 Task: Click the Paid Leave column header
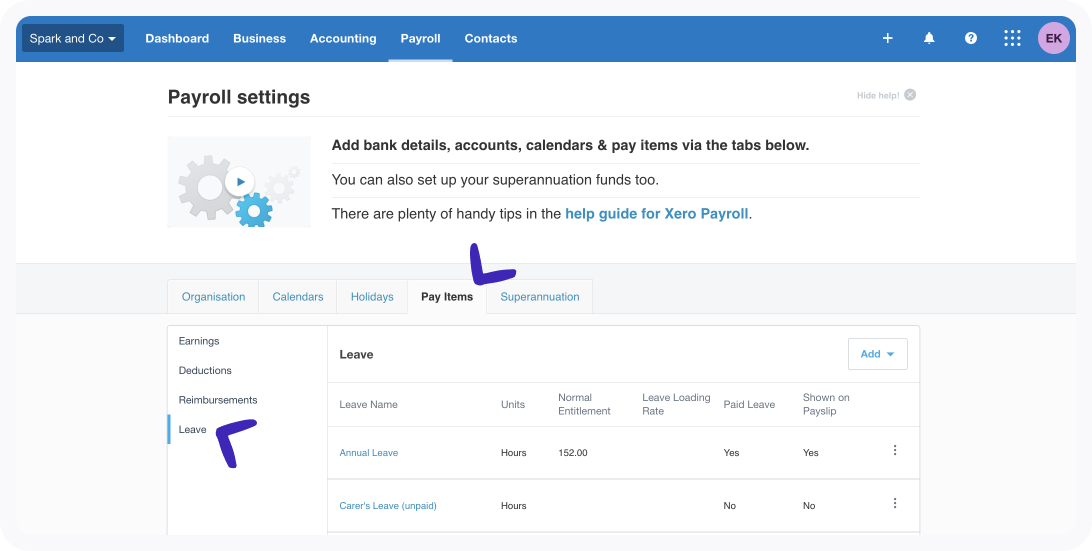pyautogui.click(x=749, y=405)
